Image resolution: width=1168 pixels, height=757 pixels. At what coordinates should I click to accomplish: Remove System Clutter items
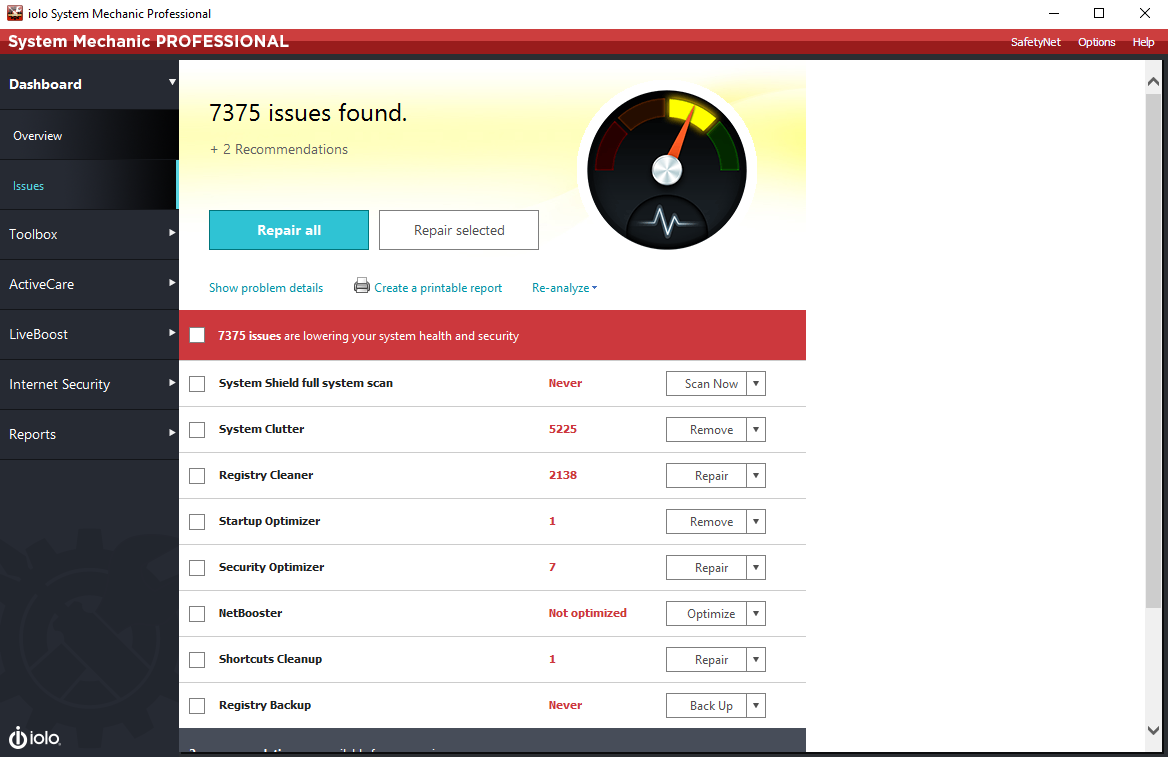[706, 430]
